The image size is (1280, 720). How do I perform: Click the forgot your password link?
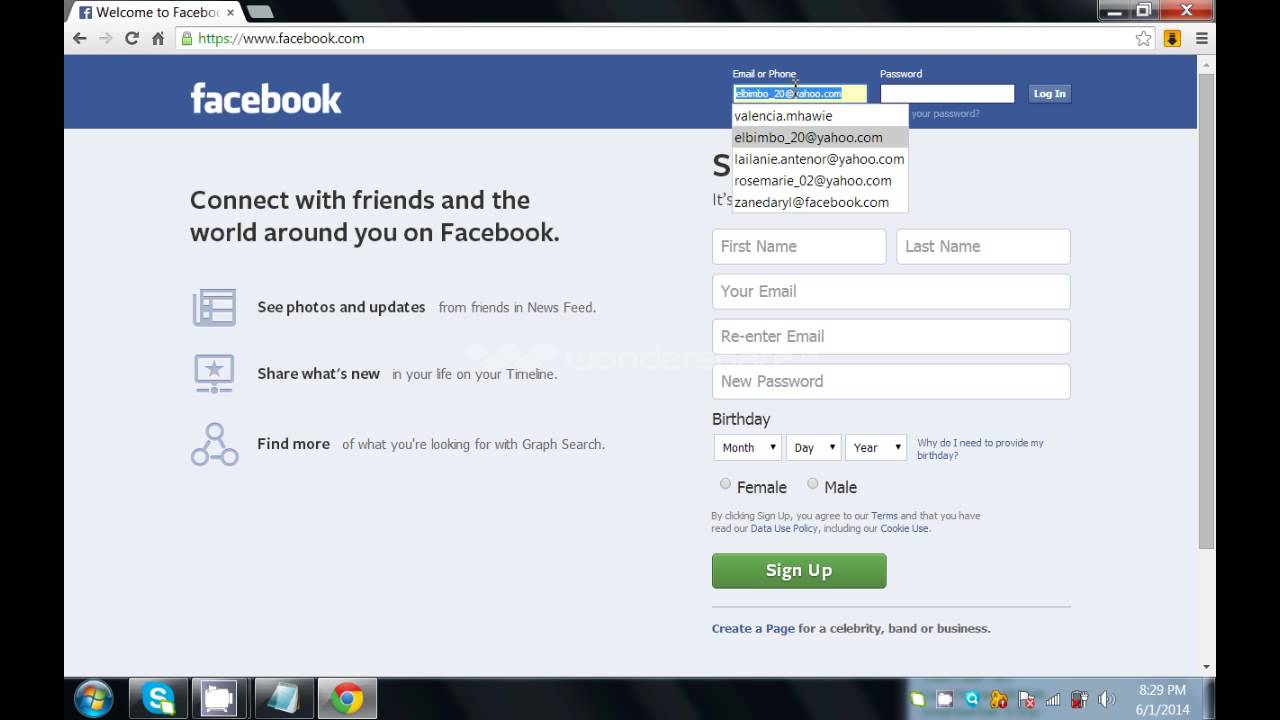pos(945,113)
